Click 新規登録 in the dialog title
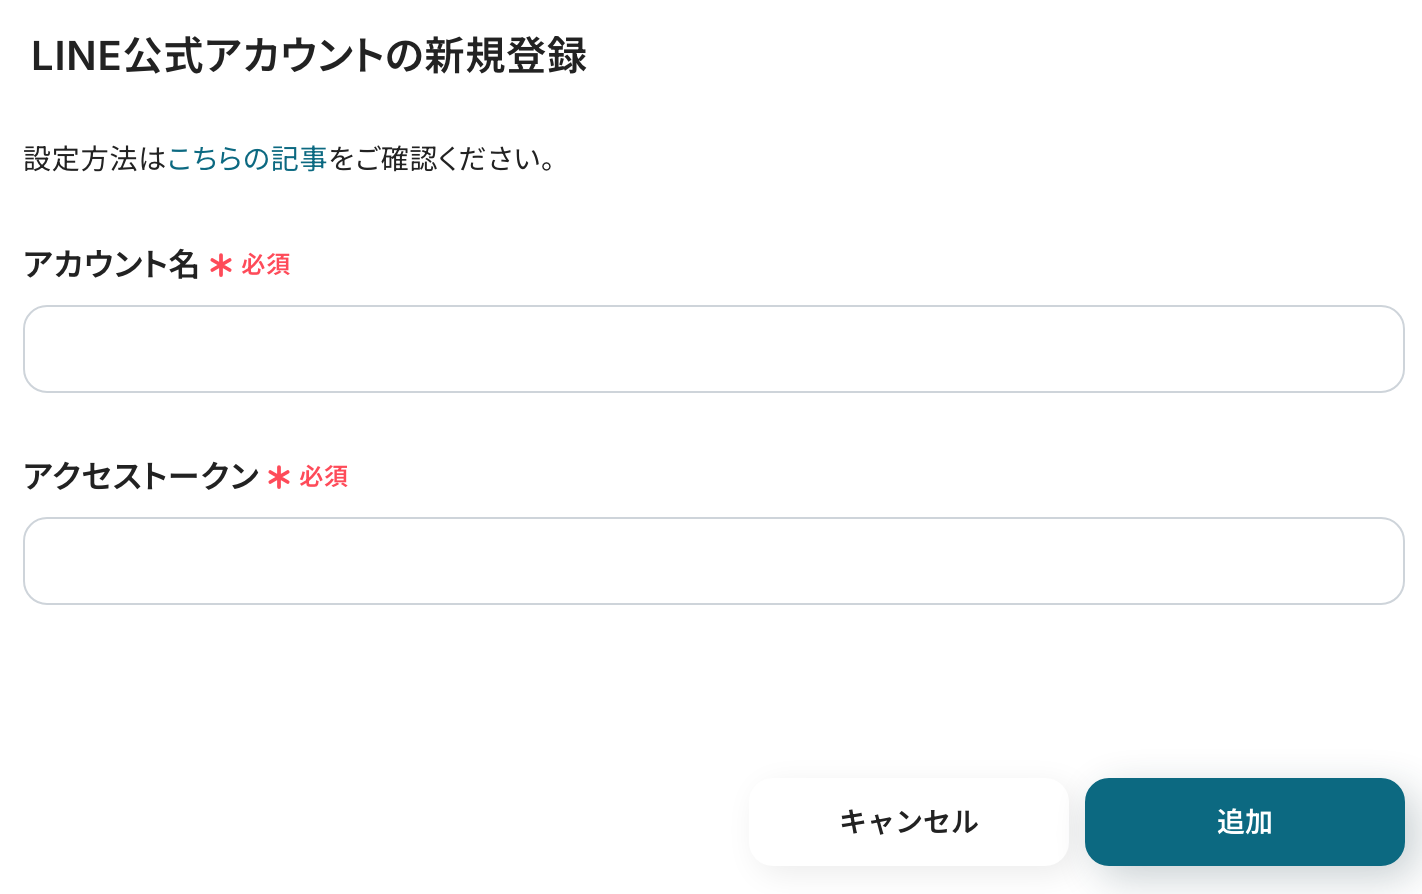This screenshot has width=1422, height=894. [x=505, y=57]
